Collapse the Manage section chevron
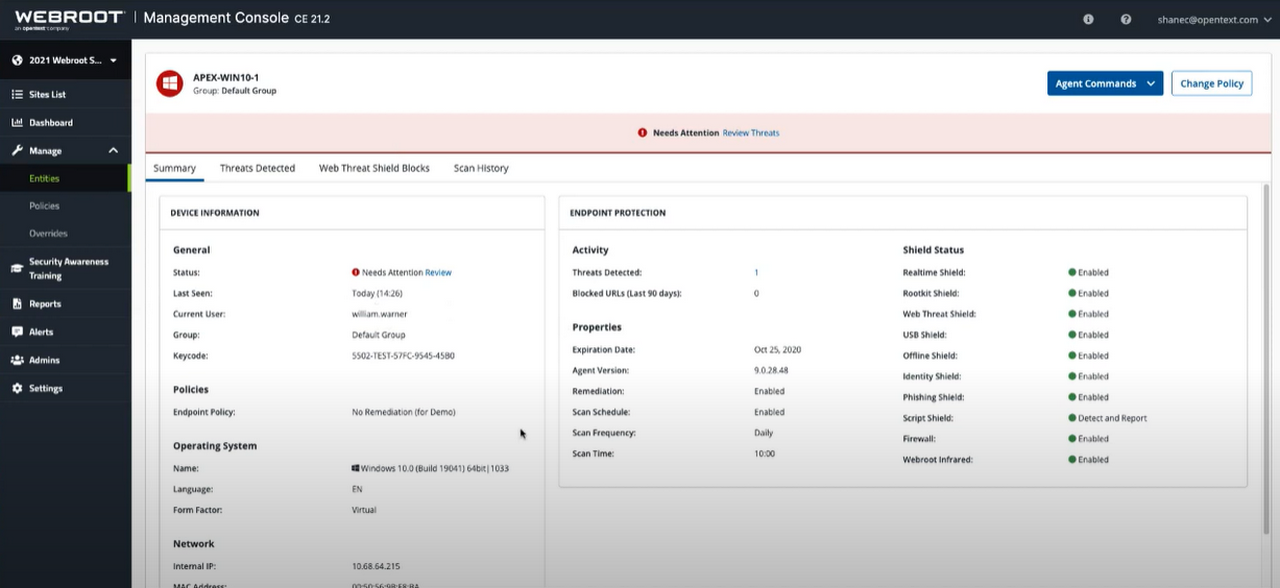 (x=113, y=151)
